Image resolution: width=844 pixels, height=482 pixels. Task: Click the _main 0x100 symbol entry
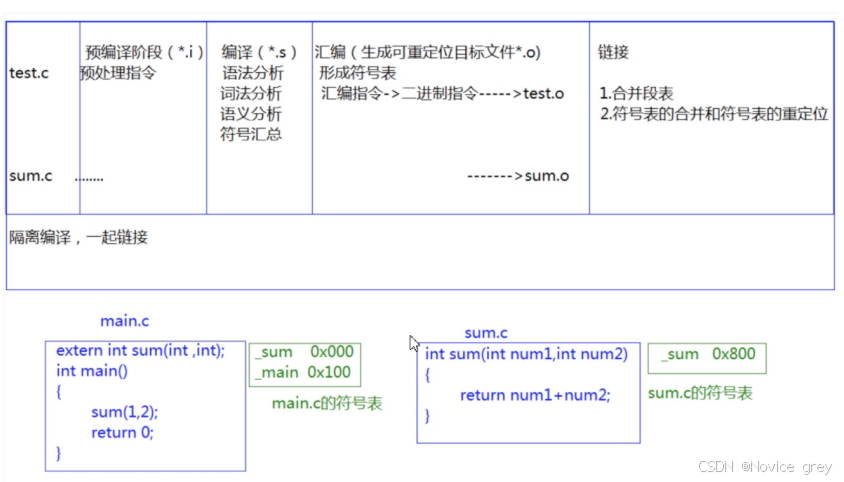point(303,372)
